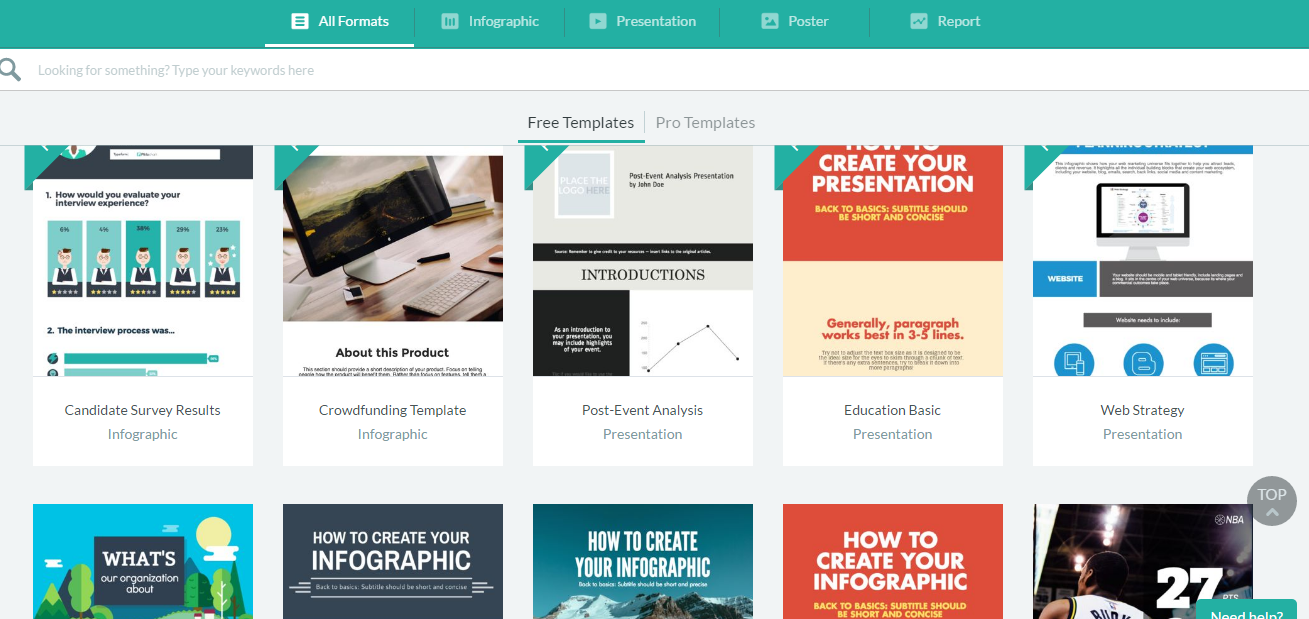Image resolution: width=1309 pixels, height=619 pixels.
Task: Select the dark gray infographic how-to thumbnail
Action: click(x=393, y=561)
